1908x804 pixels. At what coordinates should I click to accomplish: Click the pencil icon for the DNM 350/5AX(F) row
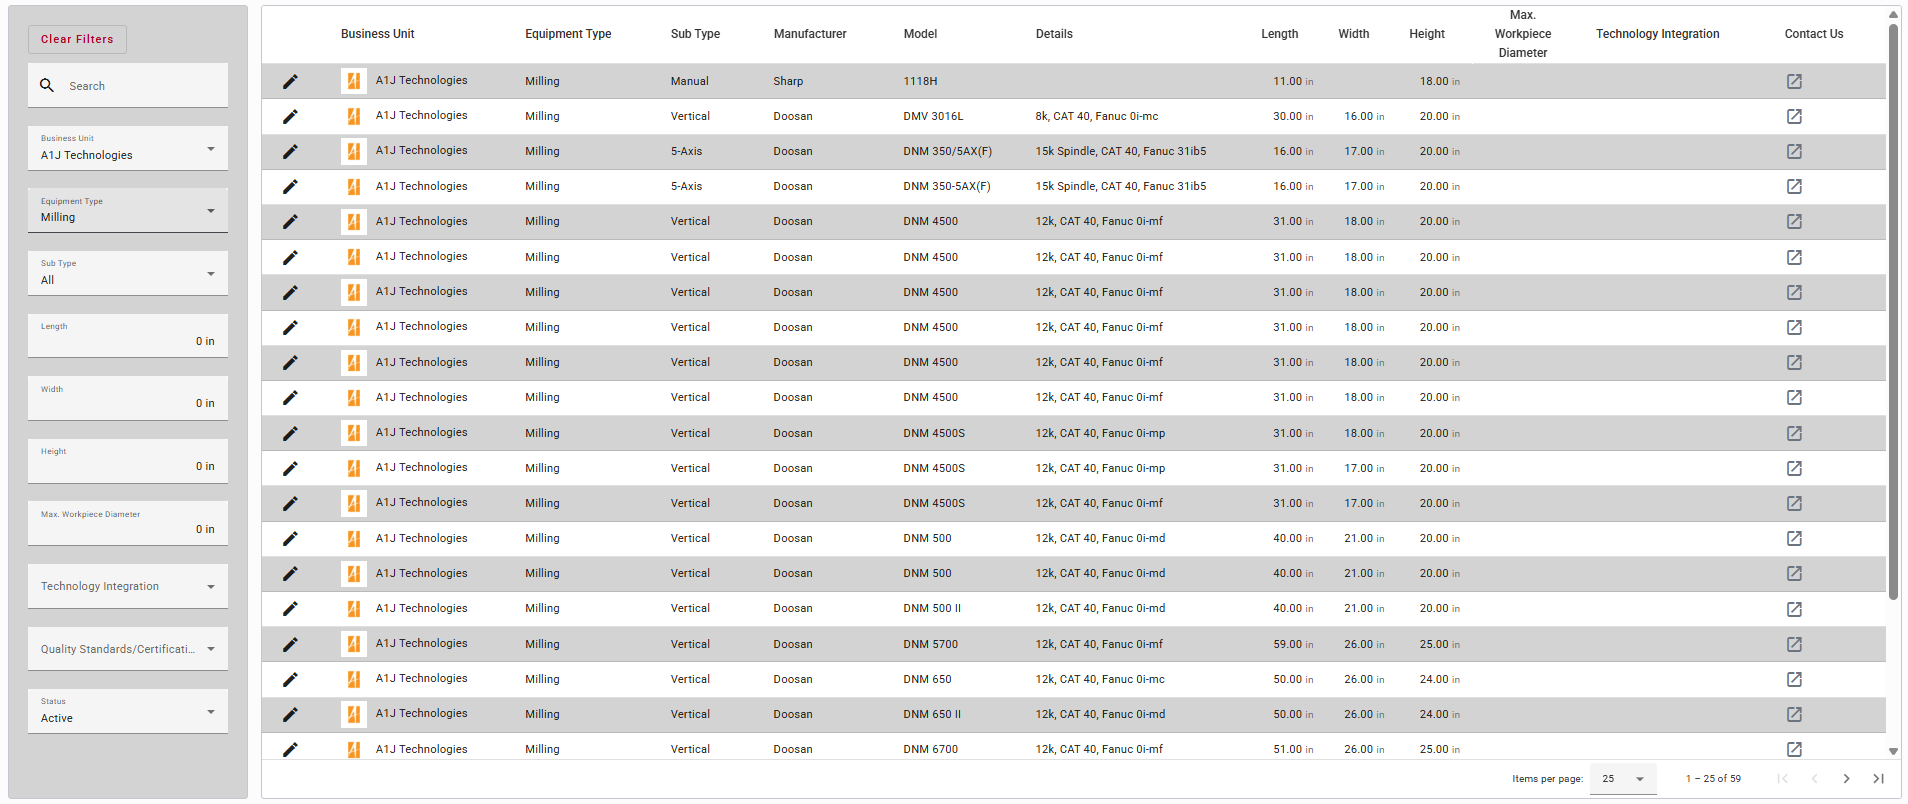[290, 152]
